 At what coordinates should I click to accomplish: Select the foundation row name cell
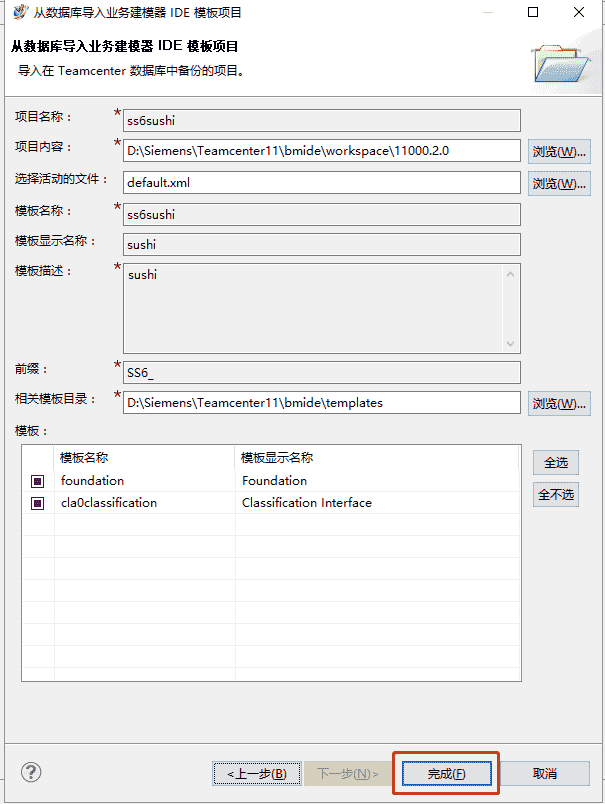click(145, 480)
